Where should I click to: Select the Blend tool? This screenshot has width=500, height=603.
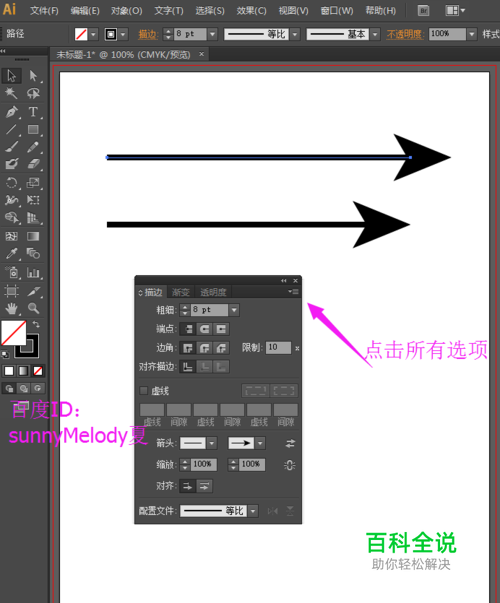coord(33,254)
